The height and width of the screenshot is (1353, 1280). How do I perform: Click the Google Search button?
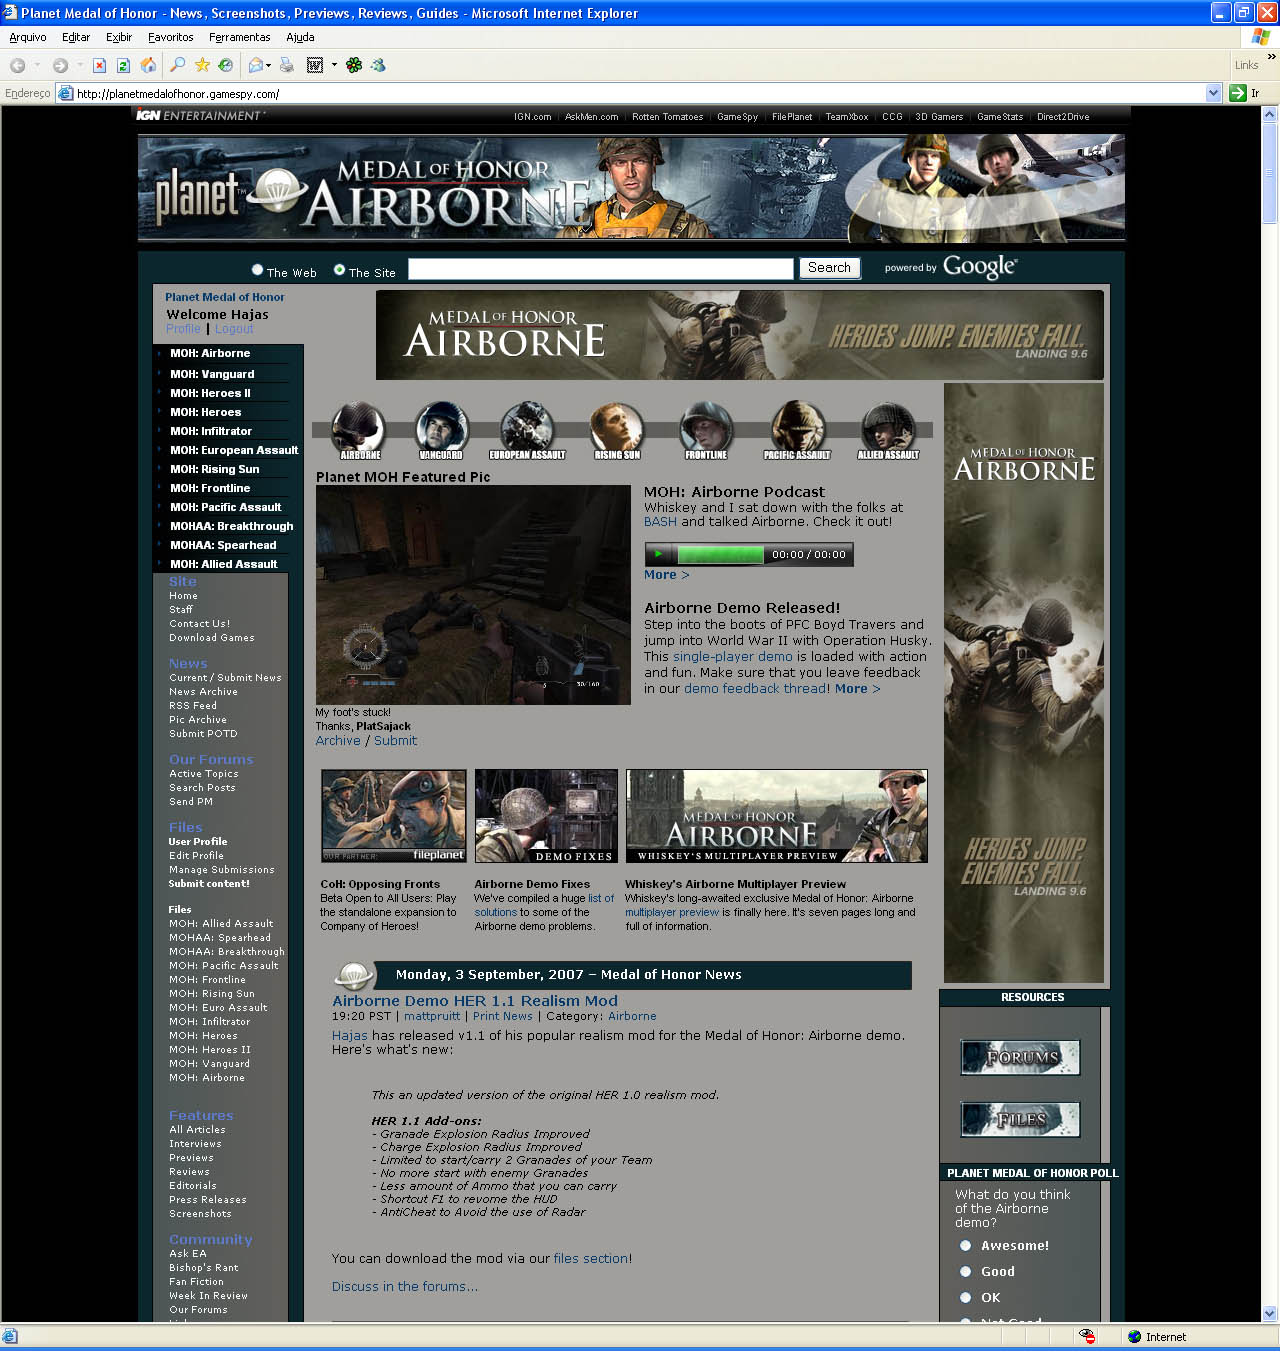829,268
